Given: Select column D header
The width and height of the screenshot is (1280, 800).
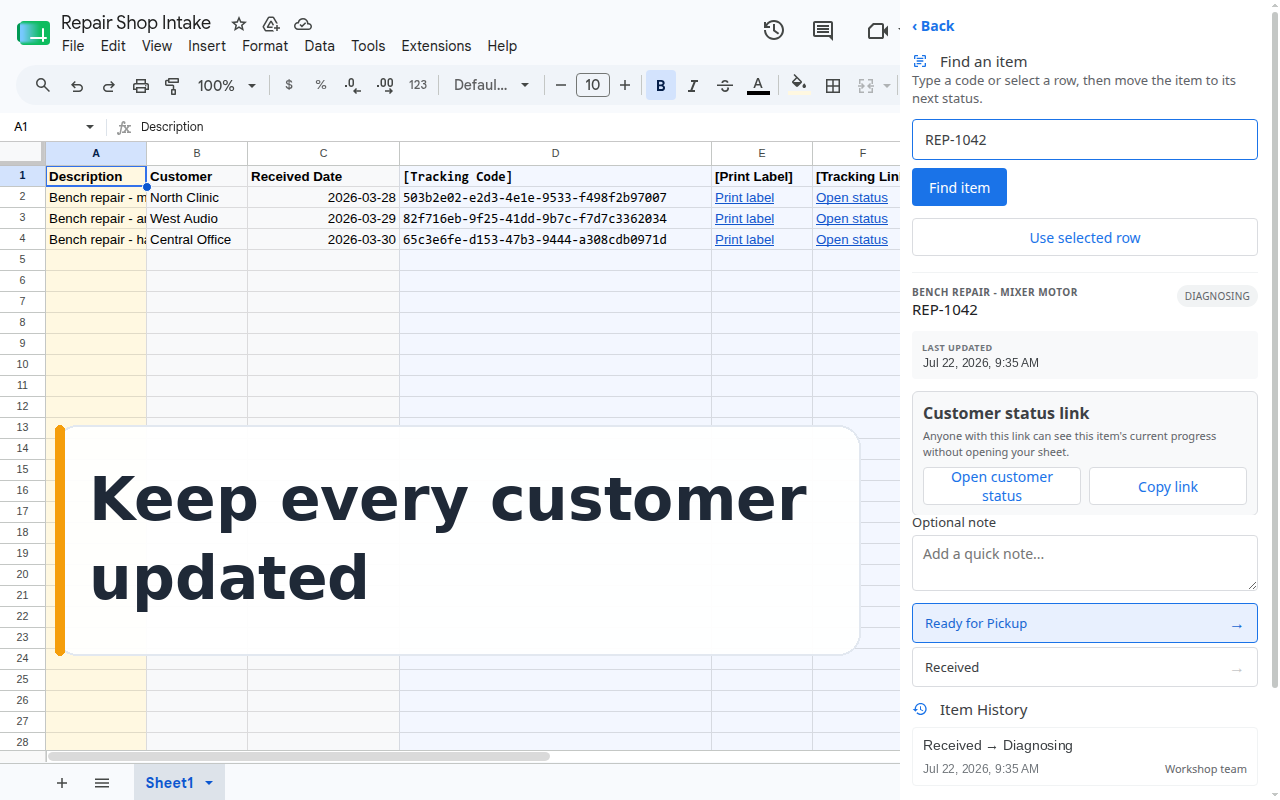Looking at the screenshot, I should 555,153.
